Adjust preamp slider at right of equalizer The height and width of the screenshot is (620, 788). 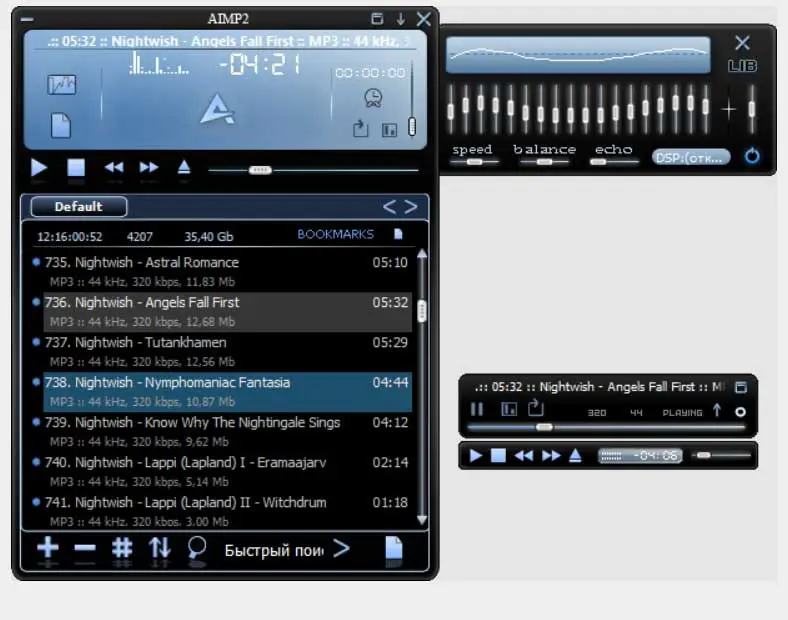[x=752, y=110]
